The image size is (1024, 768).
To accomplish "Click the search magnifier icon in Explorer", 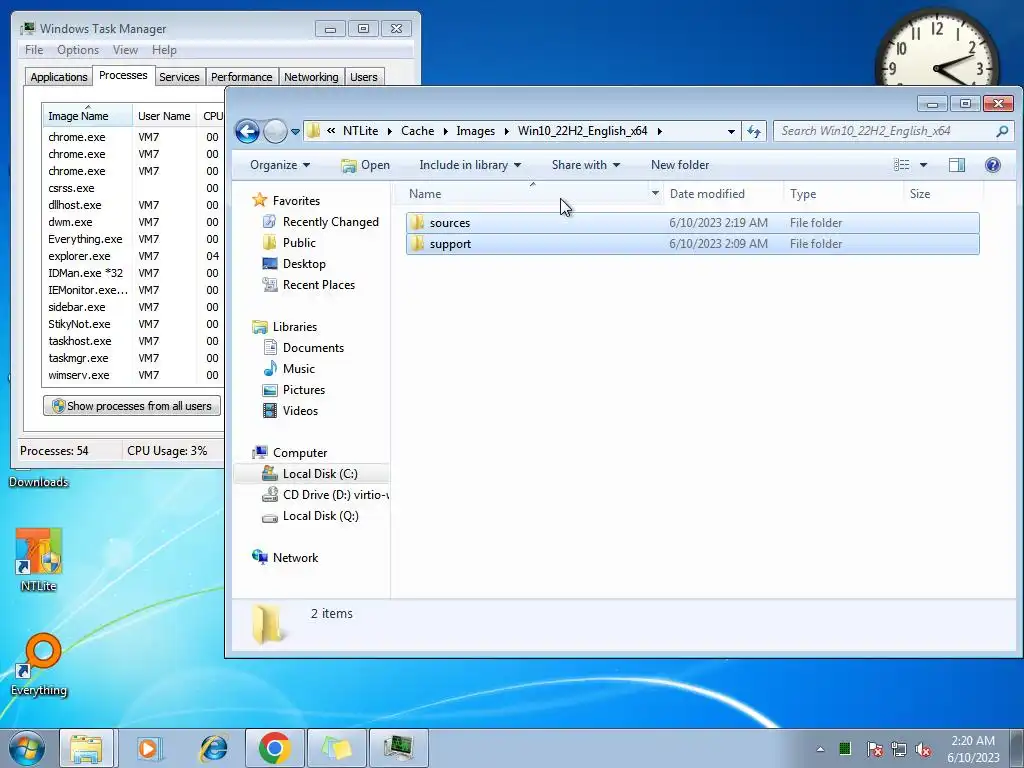I will click(x=1002, y=131).
